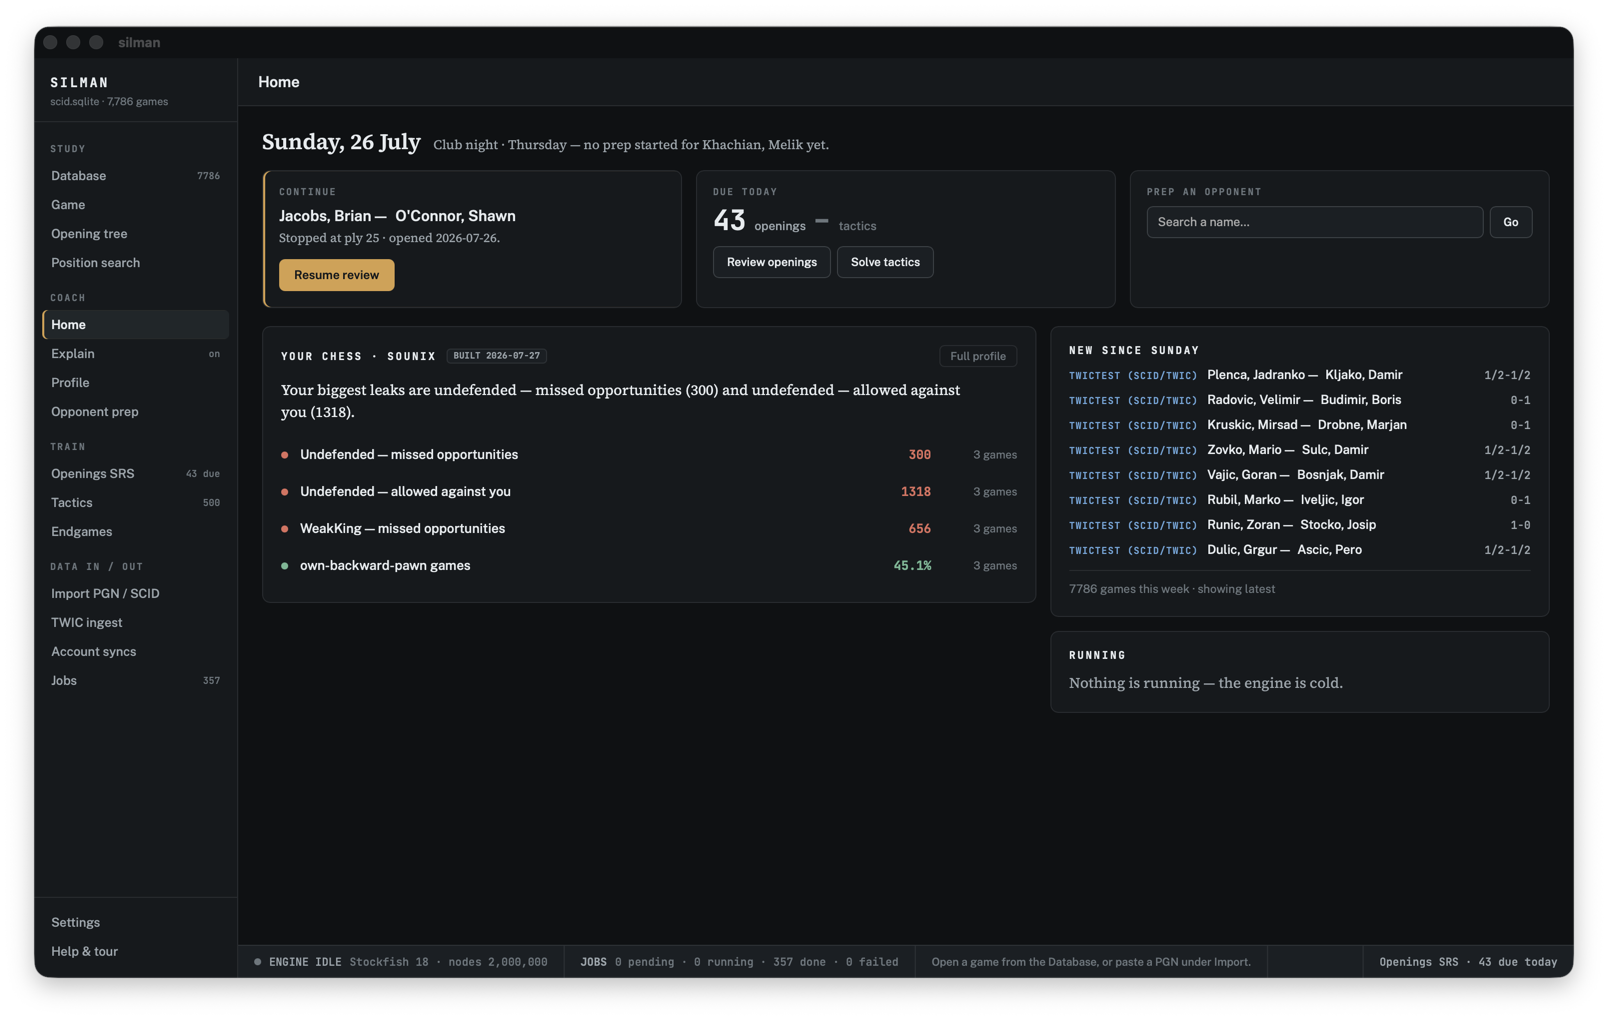This screenshot has height=1020, width=1608.
Task: Click the 1318 leak score
Action: 916,492
